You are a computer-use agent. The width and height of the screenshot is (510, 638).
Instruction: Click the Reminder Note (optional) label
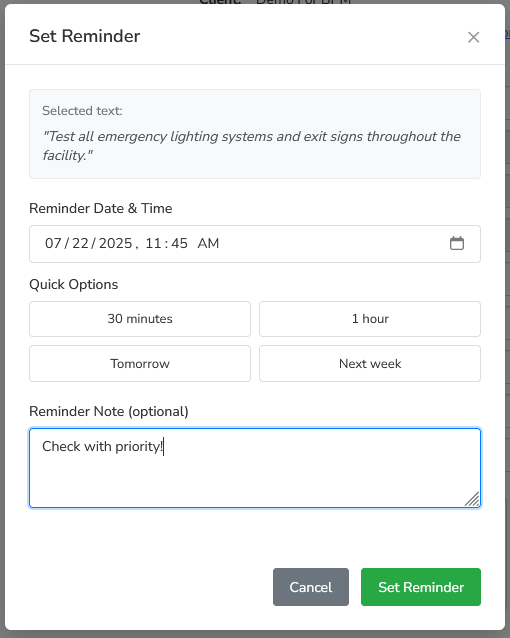coord(109,411)
